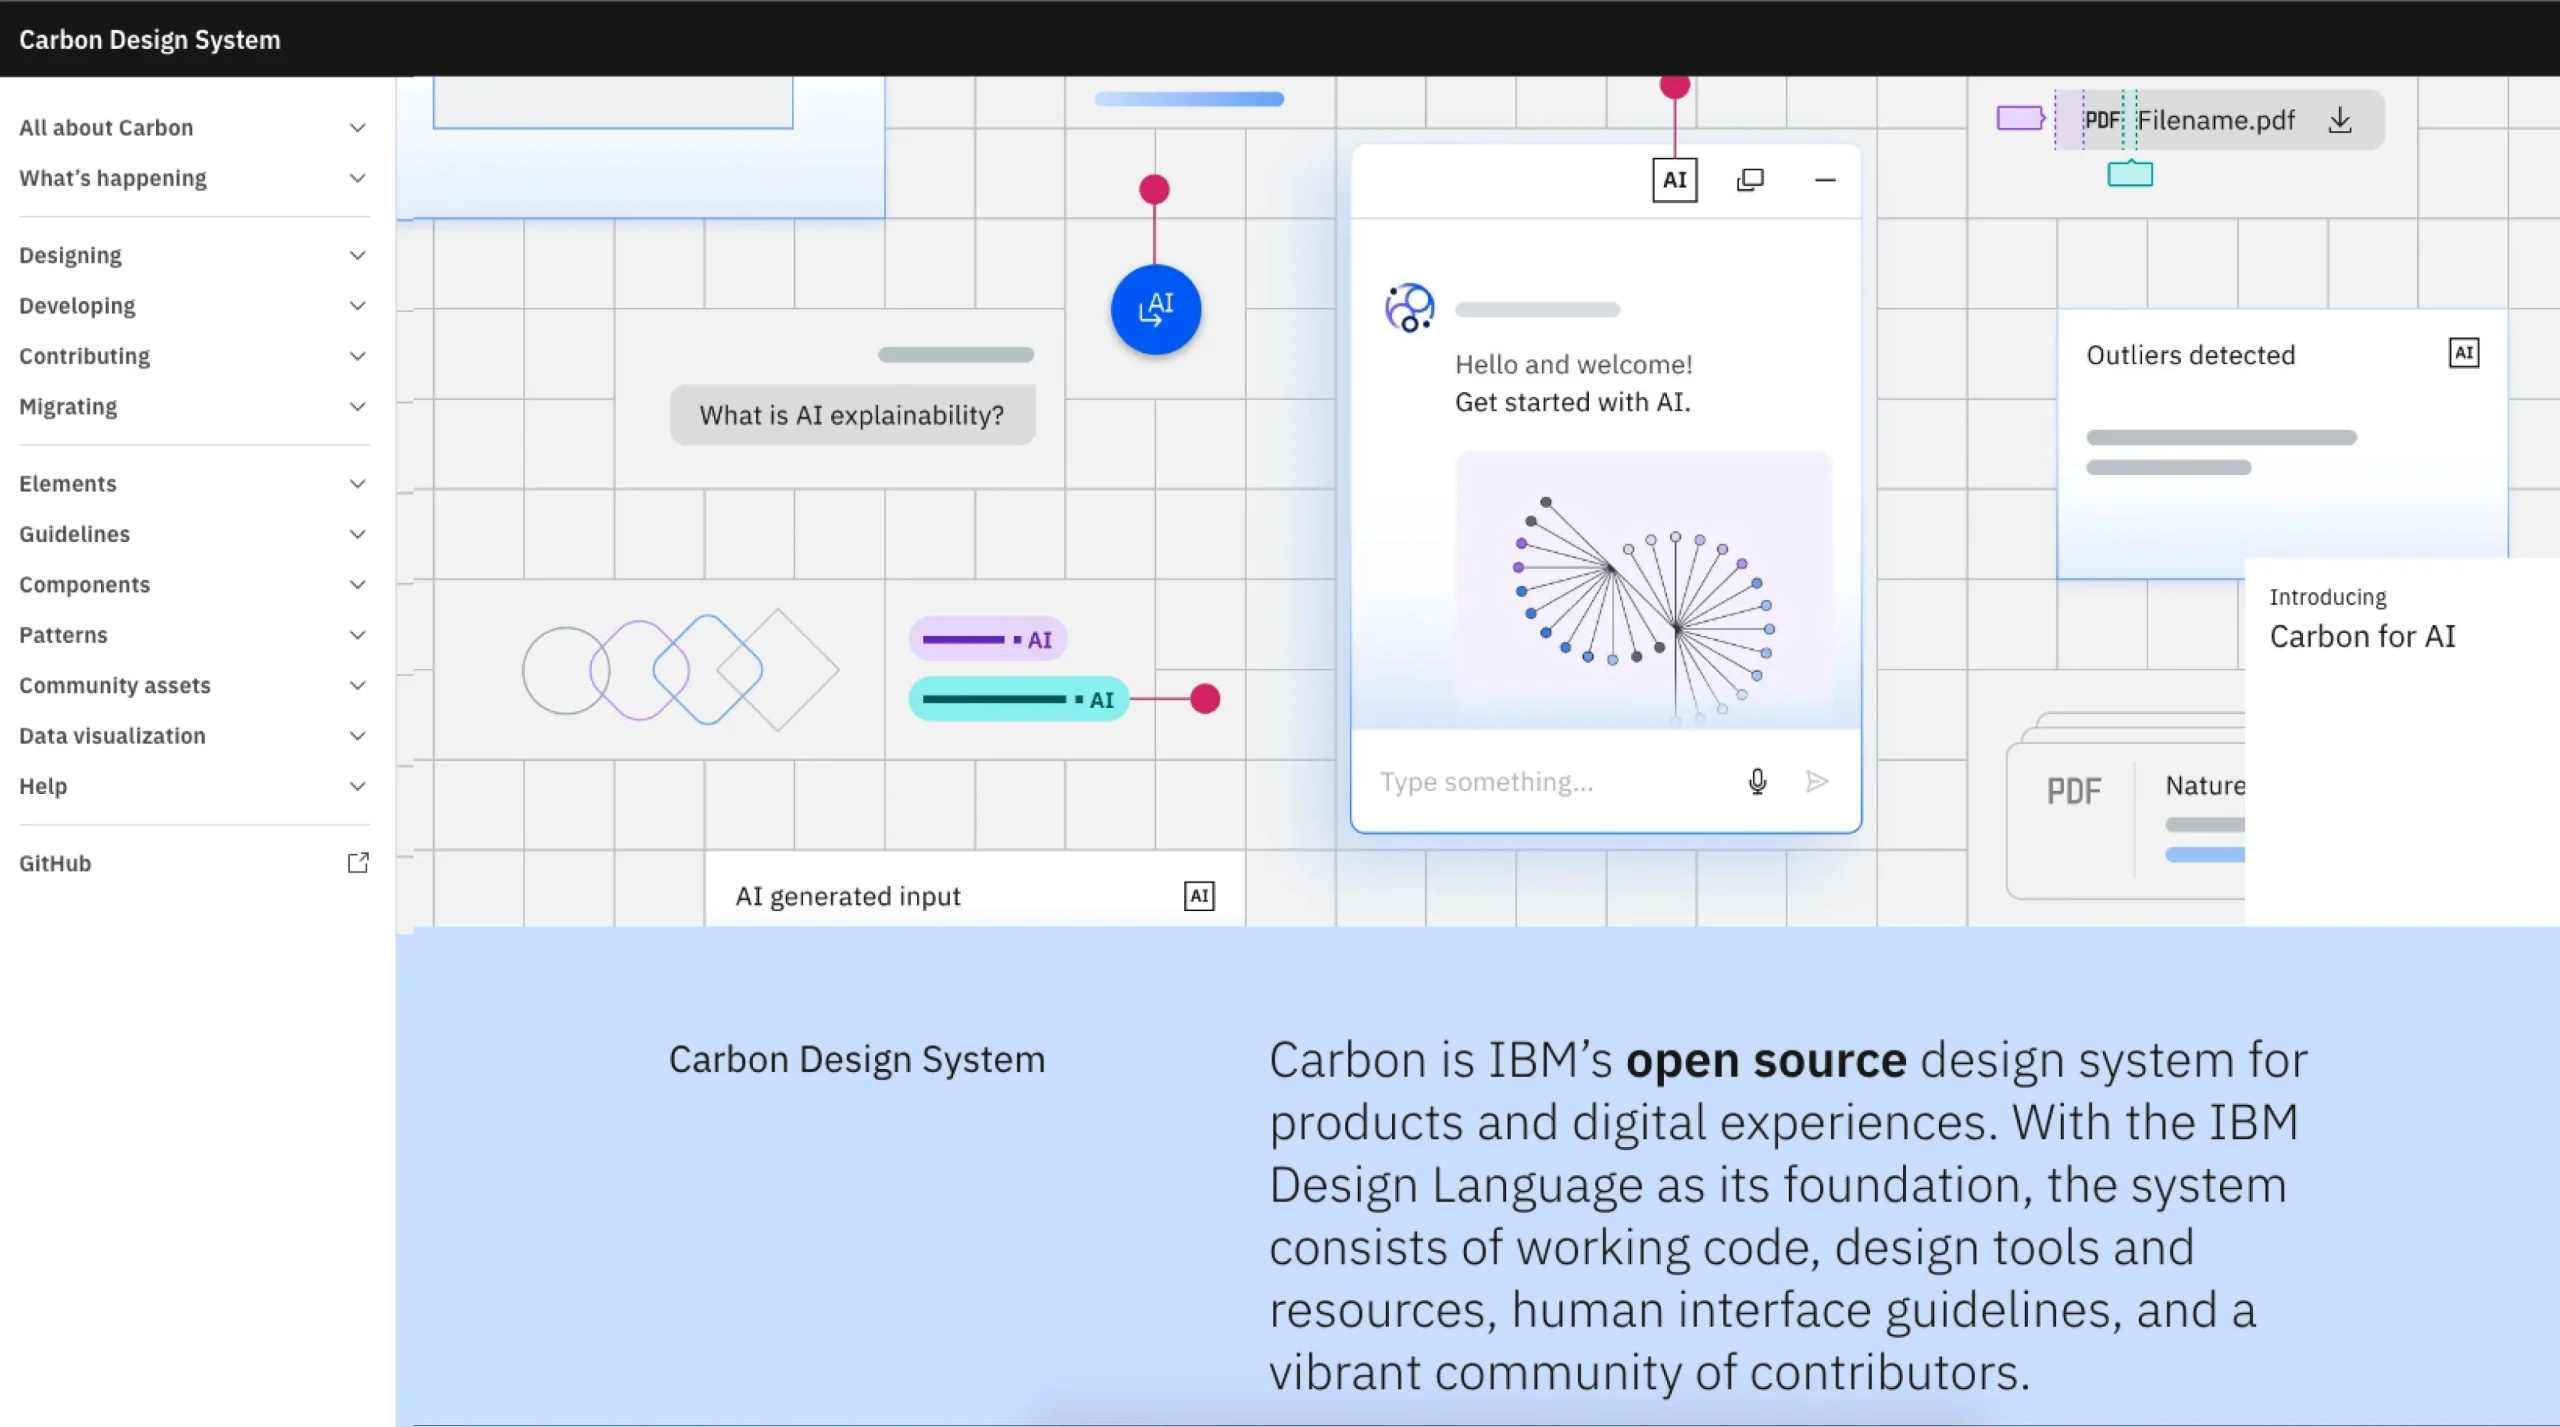Viewport: 2560px width, 1427px height.
Task: Click the AI label in chat window header
Action: 1674,180
